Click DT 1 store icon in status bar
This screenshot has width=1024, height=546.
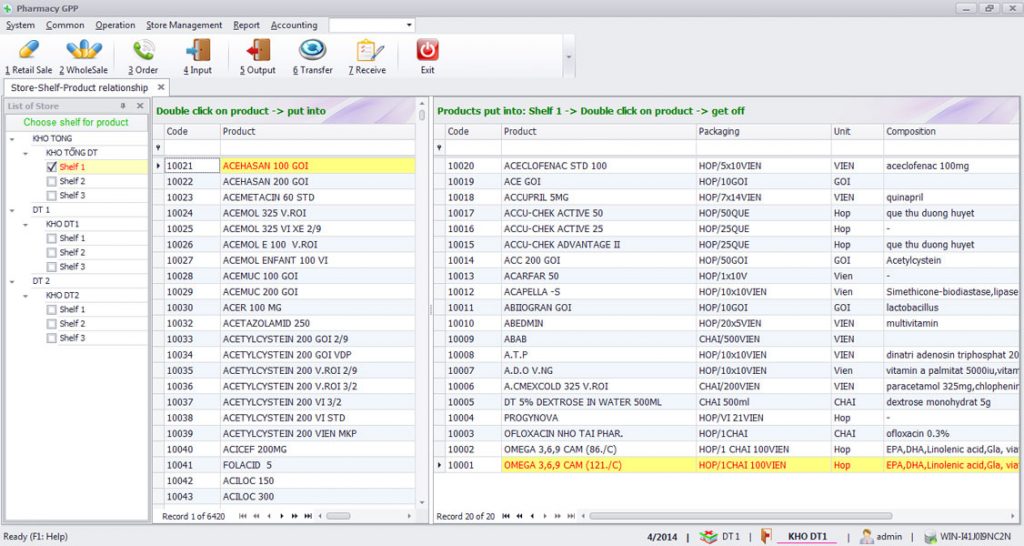click(708, 537)
